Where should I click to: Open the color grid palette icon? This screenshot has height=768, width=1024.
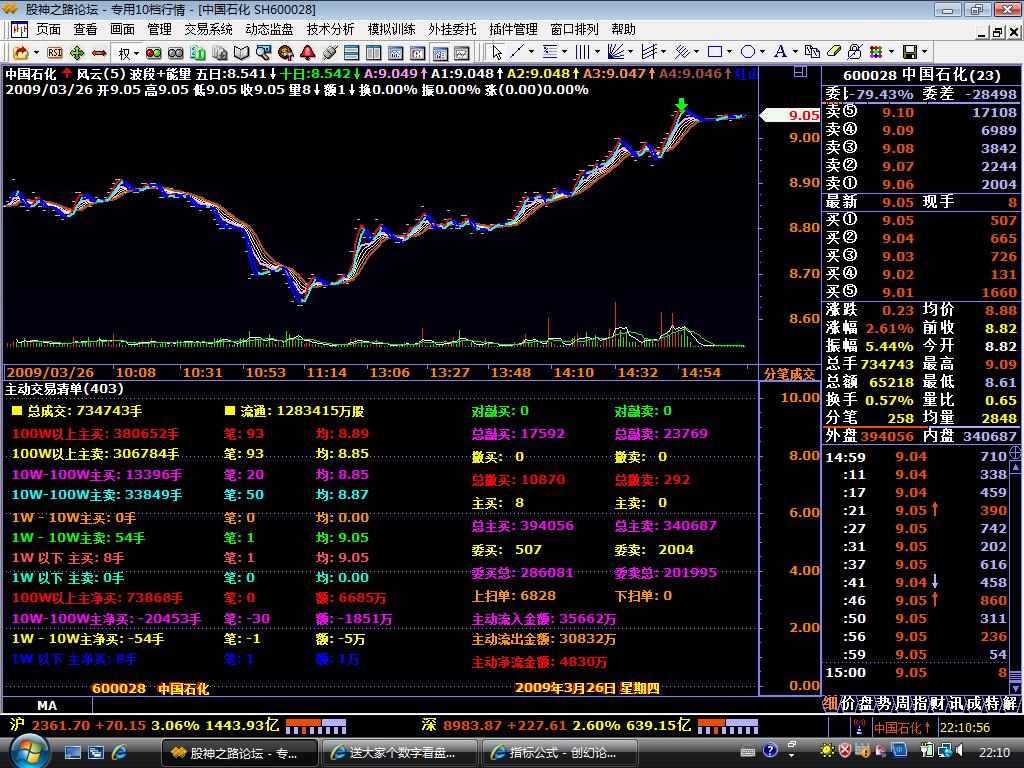pyautogui.click(x=876, y=52)
